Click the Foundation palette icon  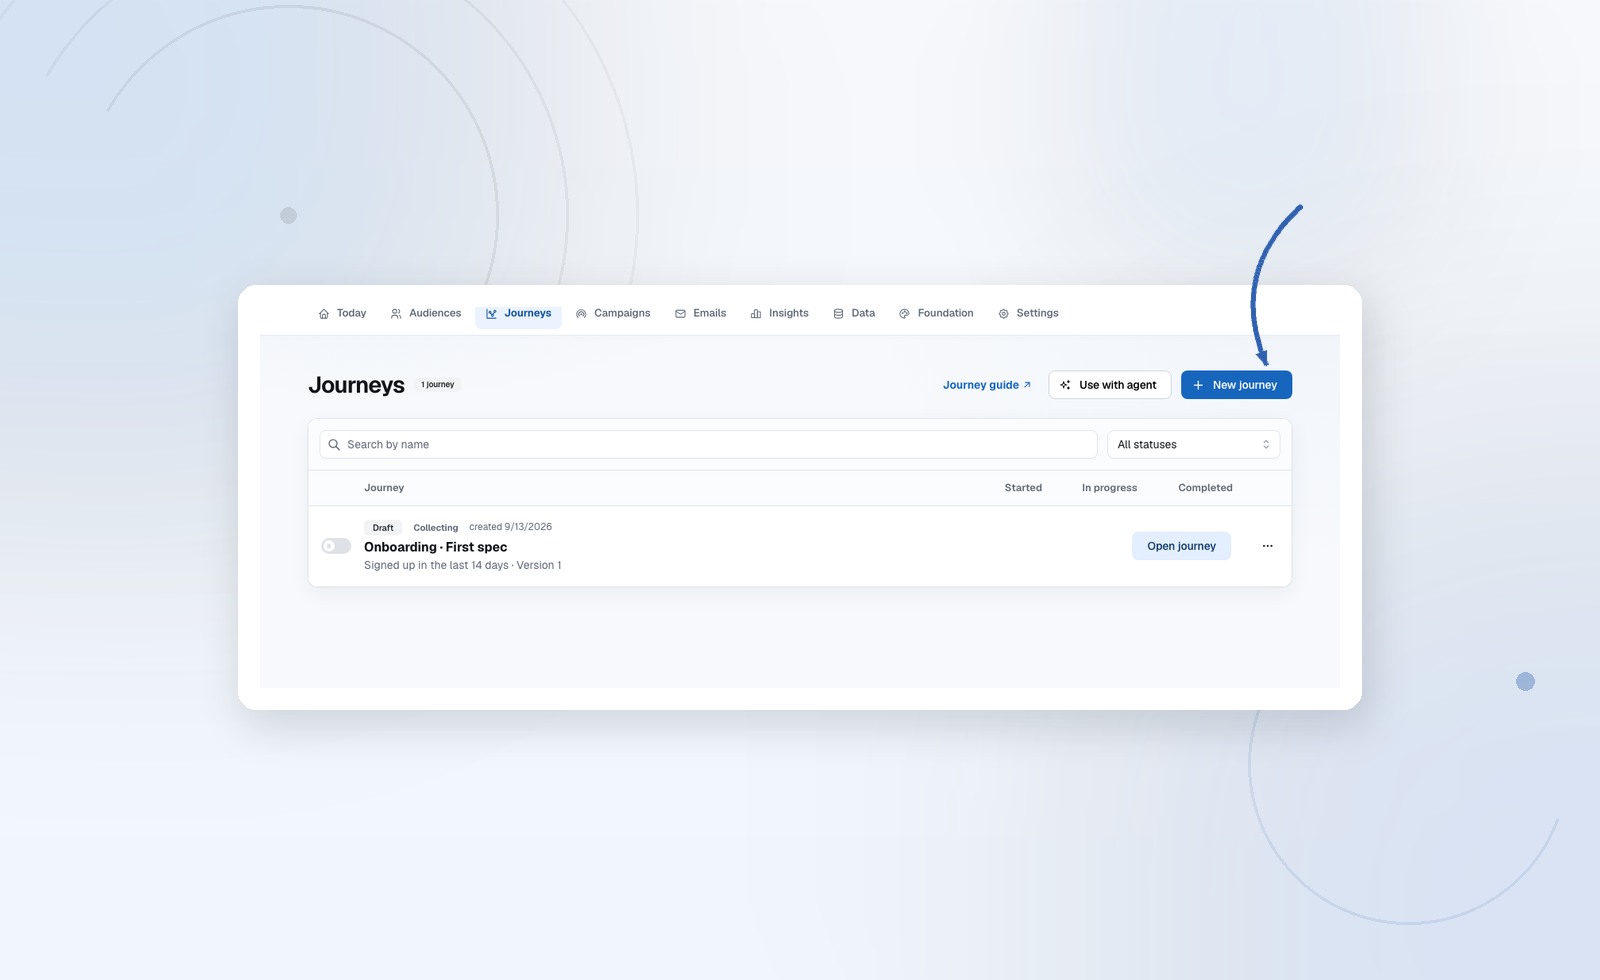(x=904, y=314)
